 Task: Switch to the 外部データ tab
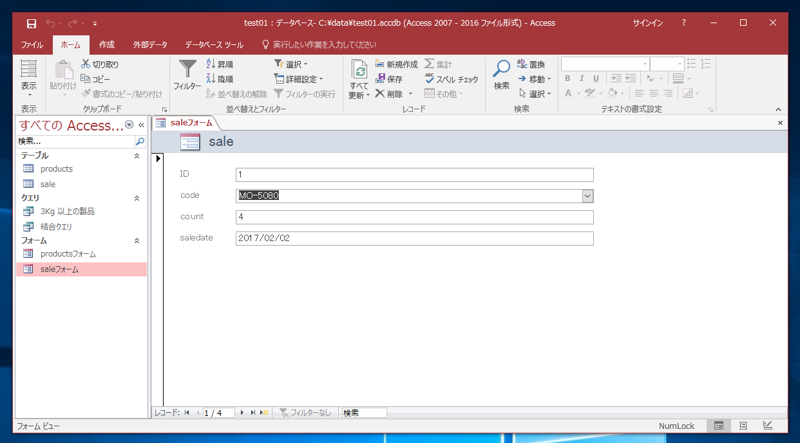coord(150,45)
